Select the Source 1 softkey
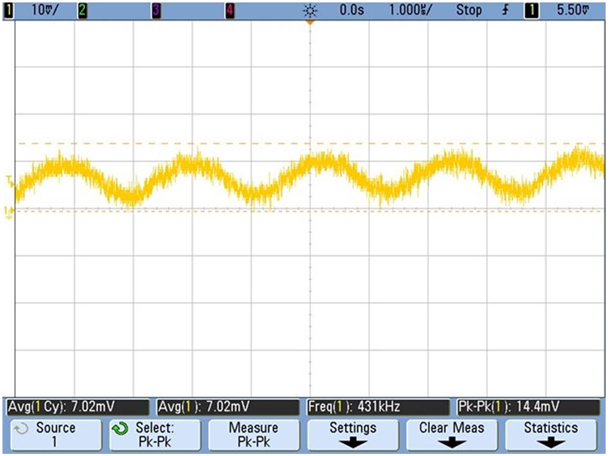Viewport: 610px width, 456px height. (x=56, y=435)
